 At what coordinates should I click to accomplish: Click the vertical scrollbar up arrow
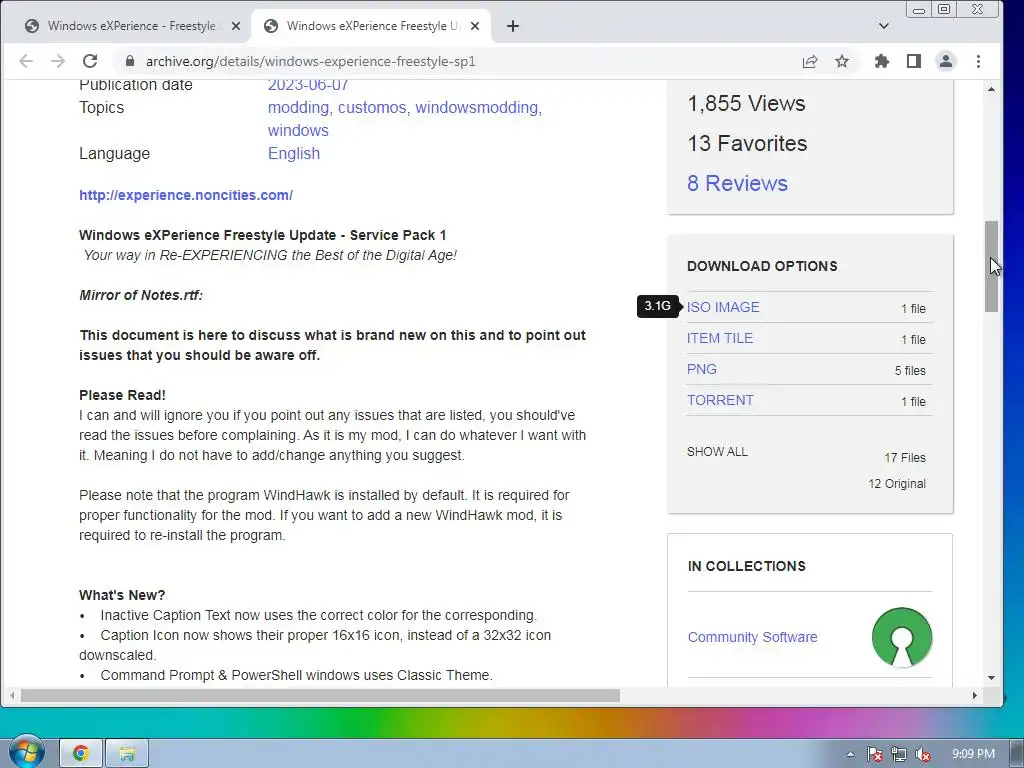pyautogui.click(x=991, y=89)
